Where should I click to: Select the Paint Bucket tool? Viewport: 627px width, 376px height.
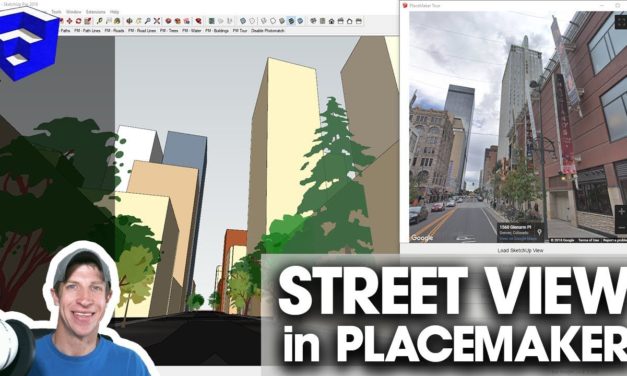pos(117,21)
